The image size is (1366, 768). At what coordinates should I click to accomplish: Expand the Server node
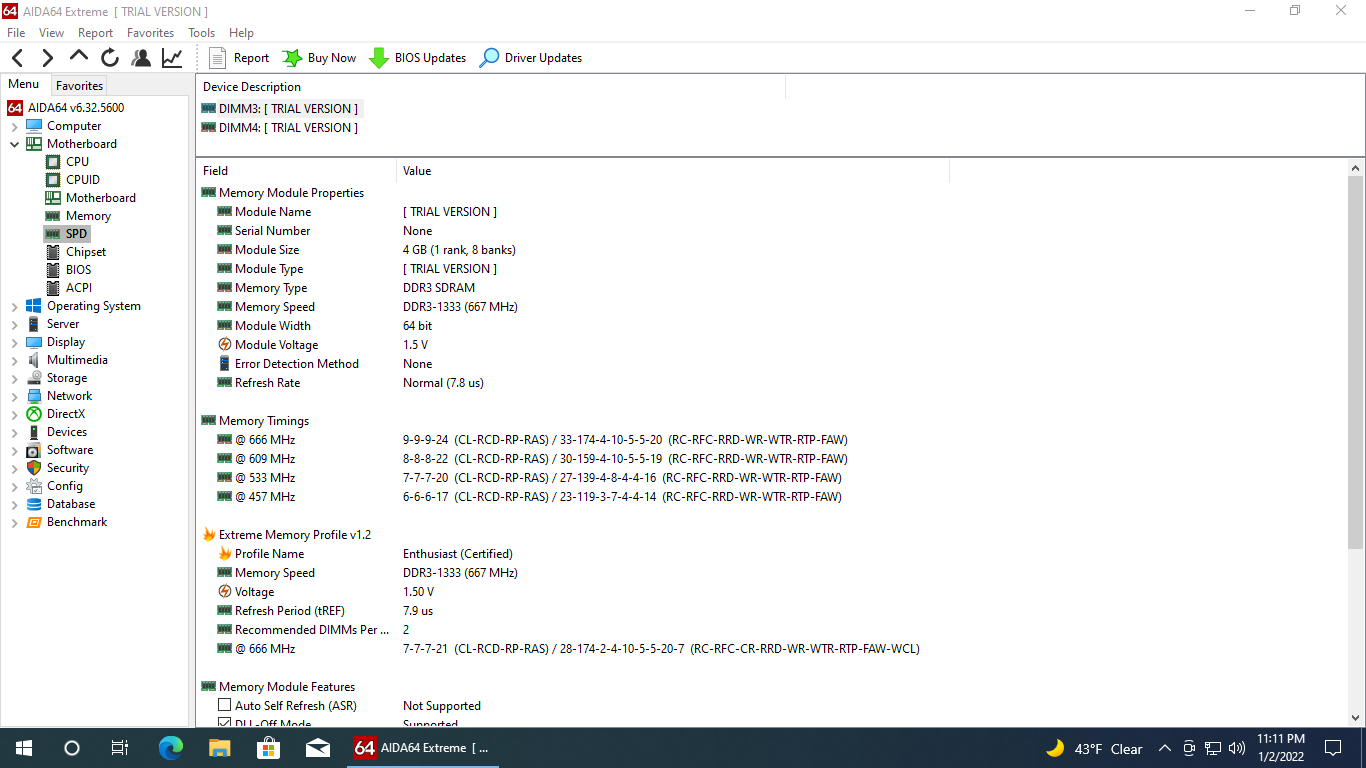(x=15, y=324)
